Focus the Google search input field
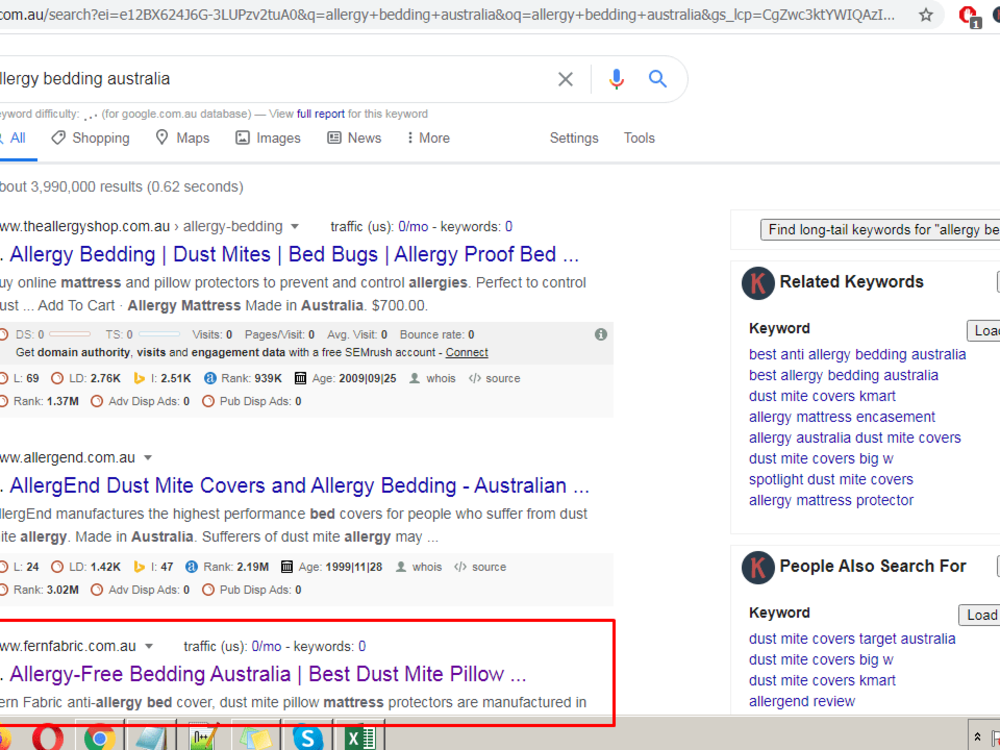The image size is (1000, 750). (x=274, y=79)
